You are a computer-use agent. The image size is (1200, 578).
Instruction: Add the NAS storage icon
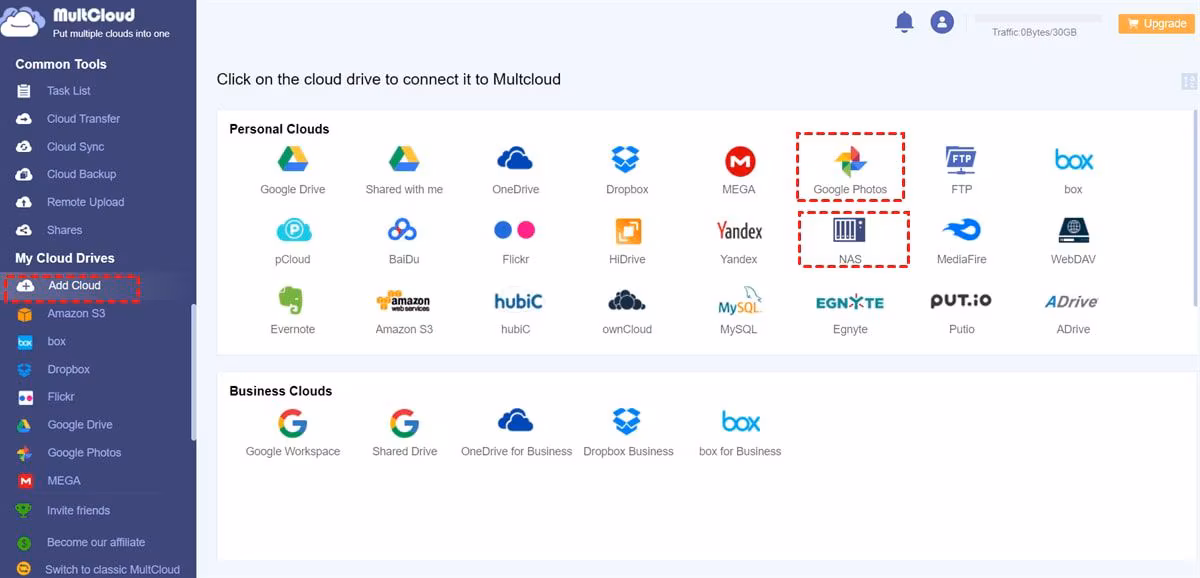850,230
